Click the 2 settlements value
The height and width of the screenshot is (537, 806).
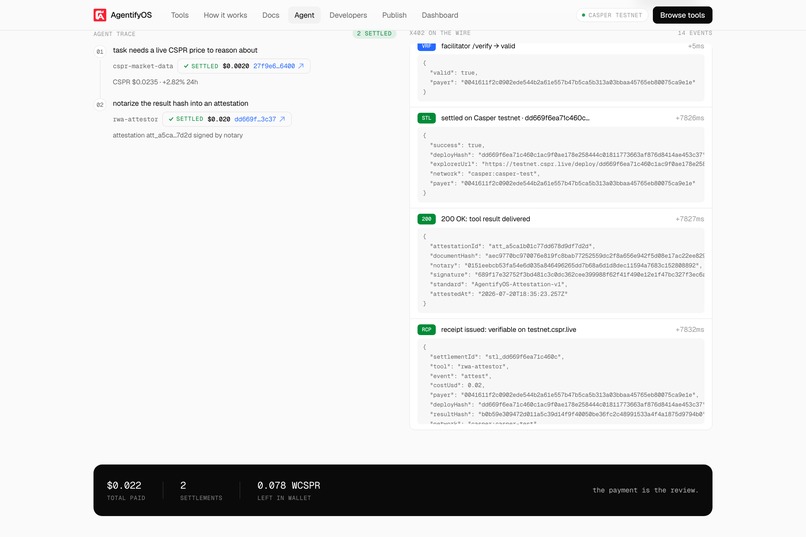[x=183, y=485]
